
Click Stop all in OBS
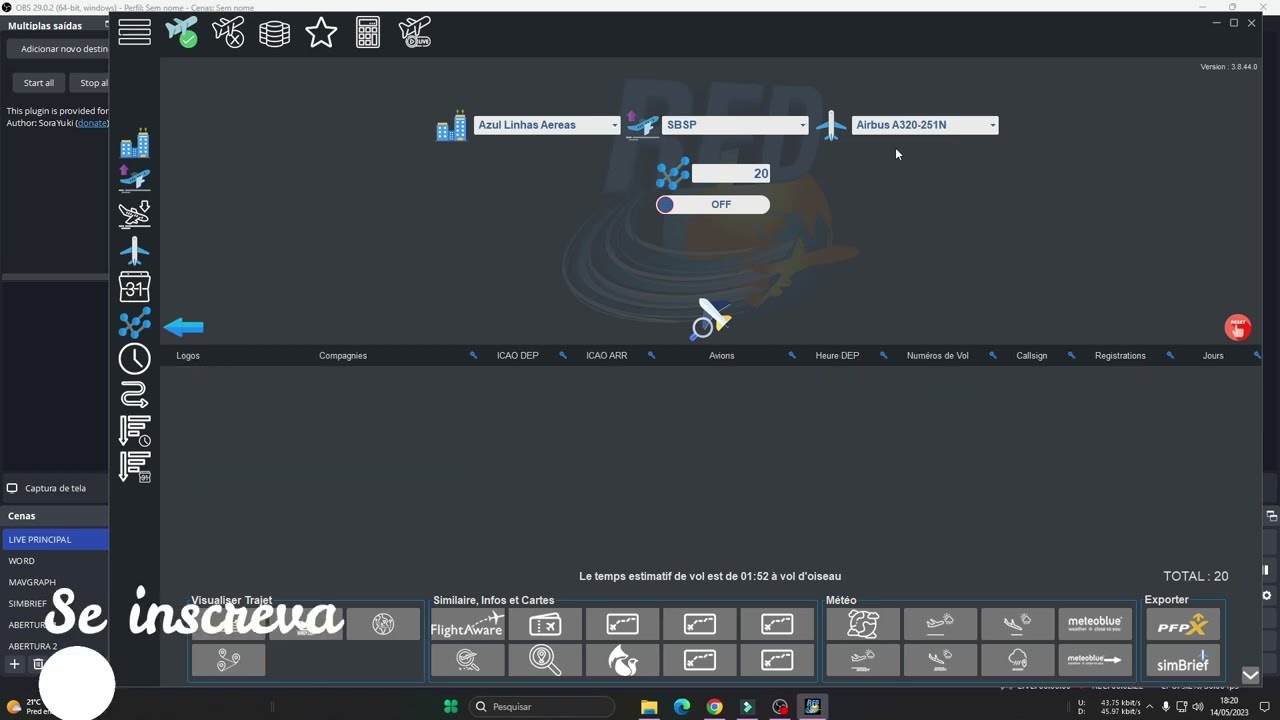point(92,83)
